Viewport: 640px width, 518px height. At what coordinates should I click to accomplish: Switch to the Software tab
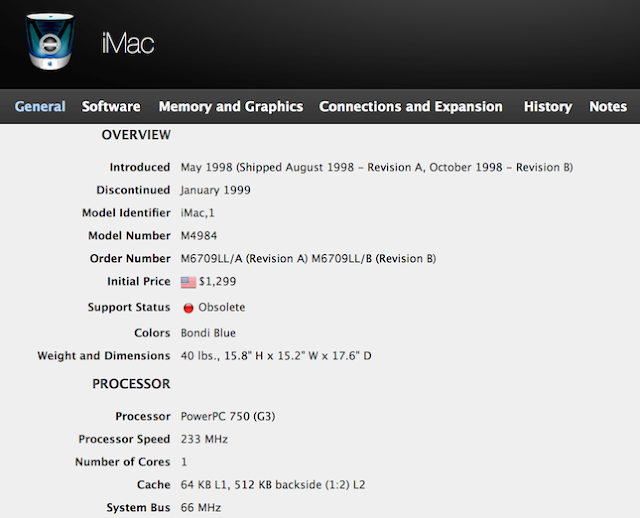coord(111,107)
